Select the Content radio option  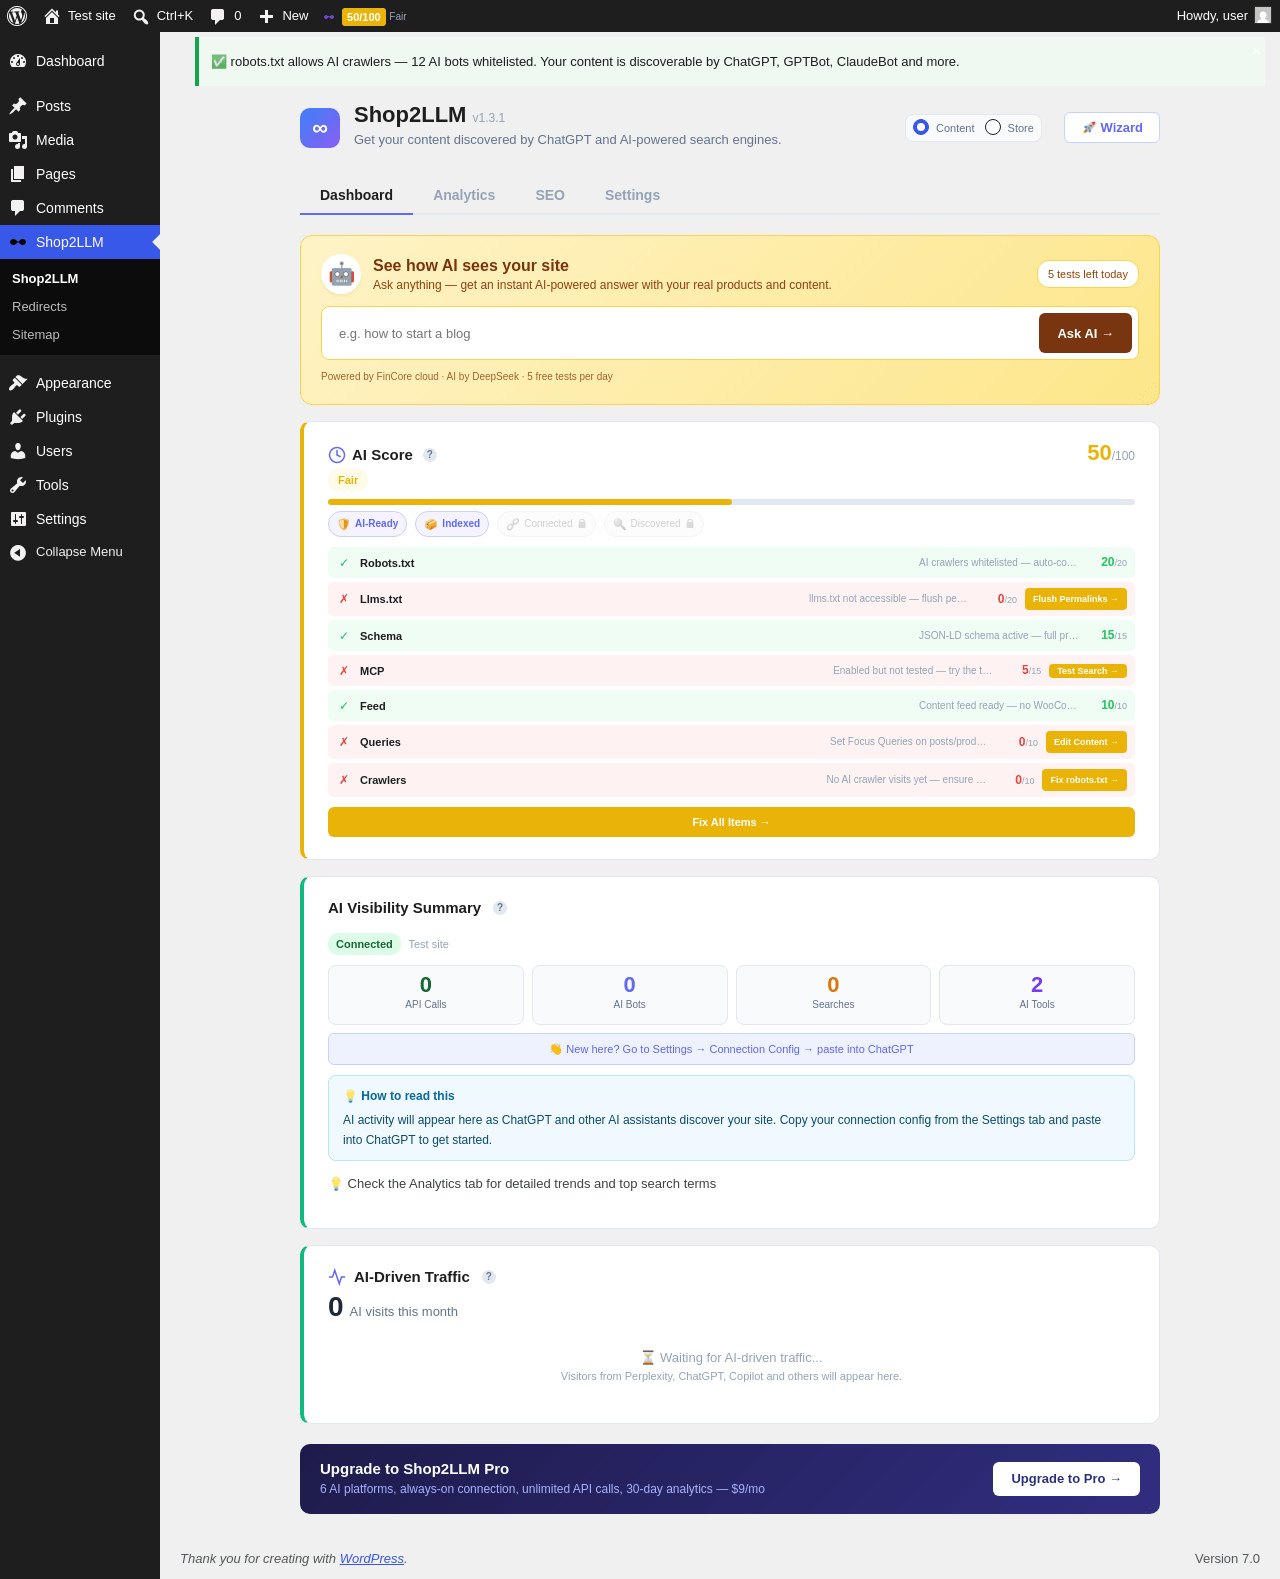[x=921, y=127]
